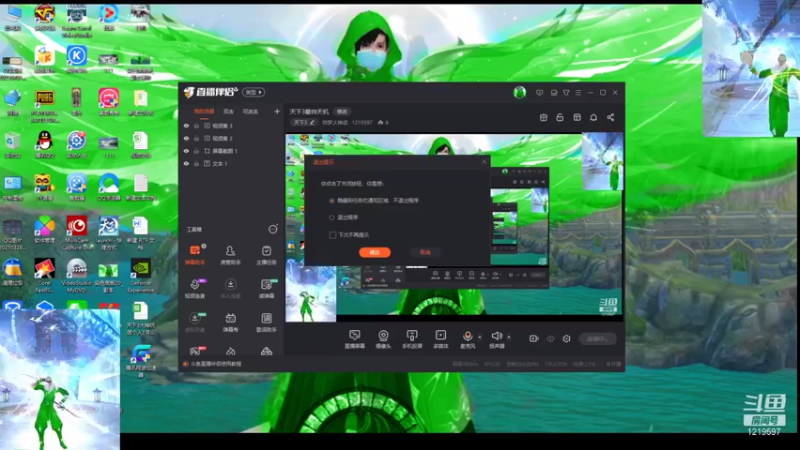Hide the 视频集 3 source with the eye
The width and height of the screenshot is (800, 450).
click(x=186, y=126)
